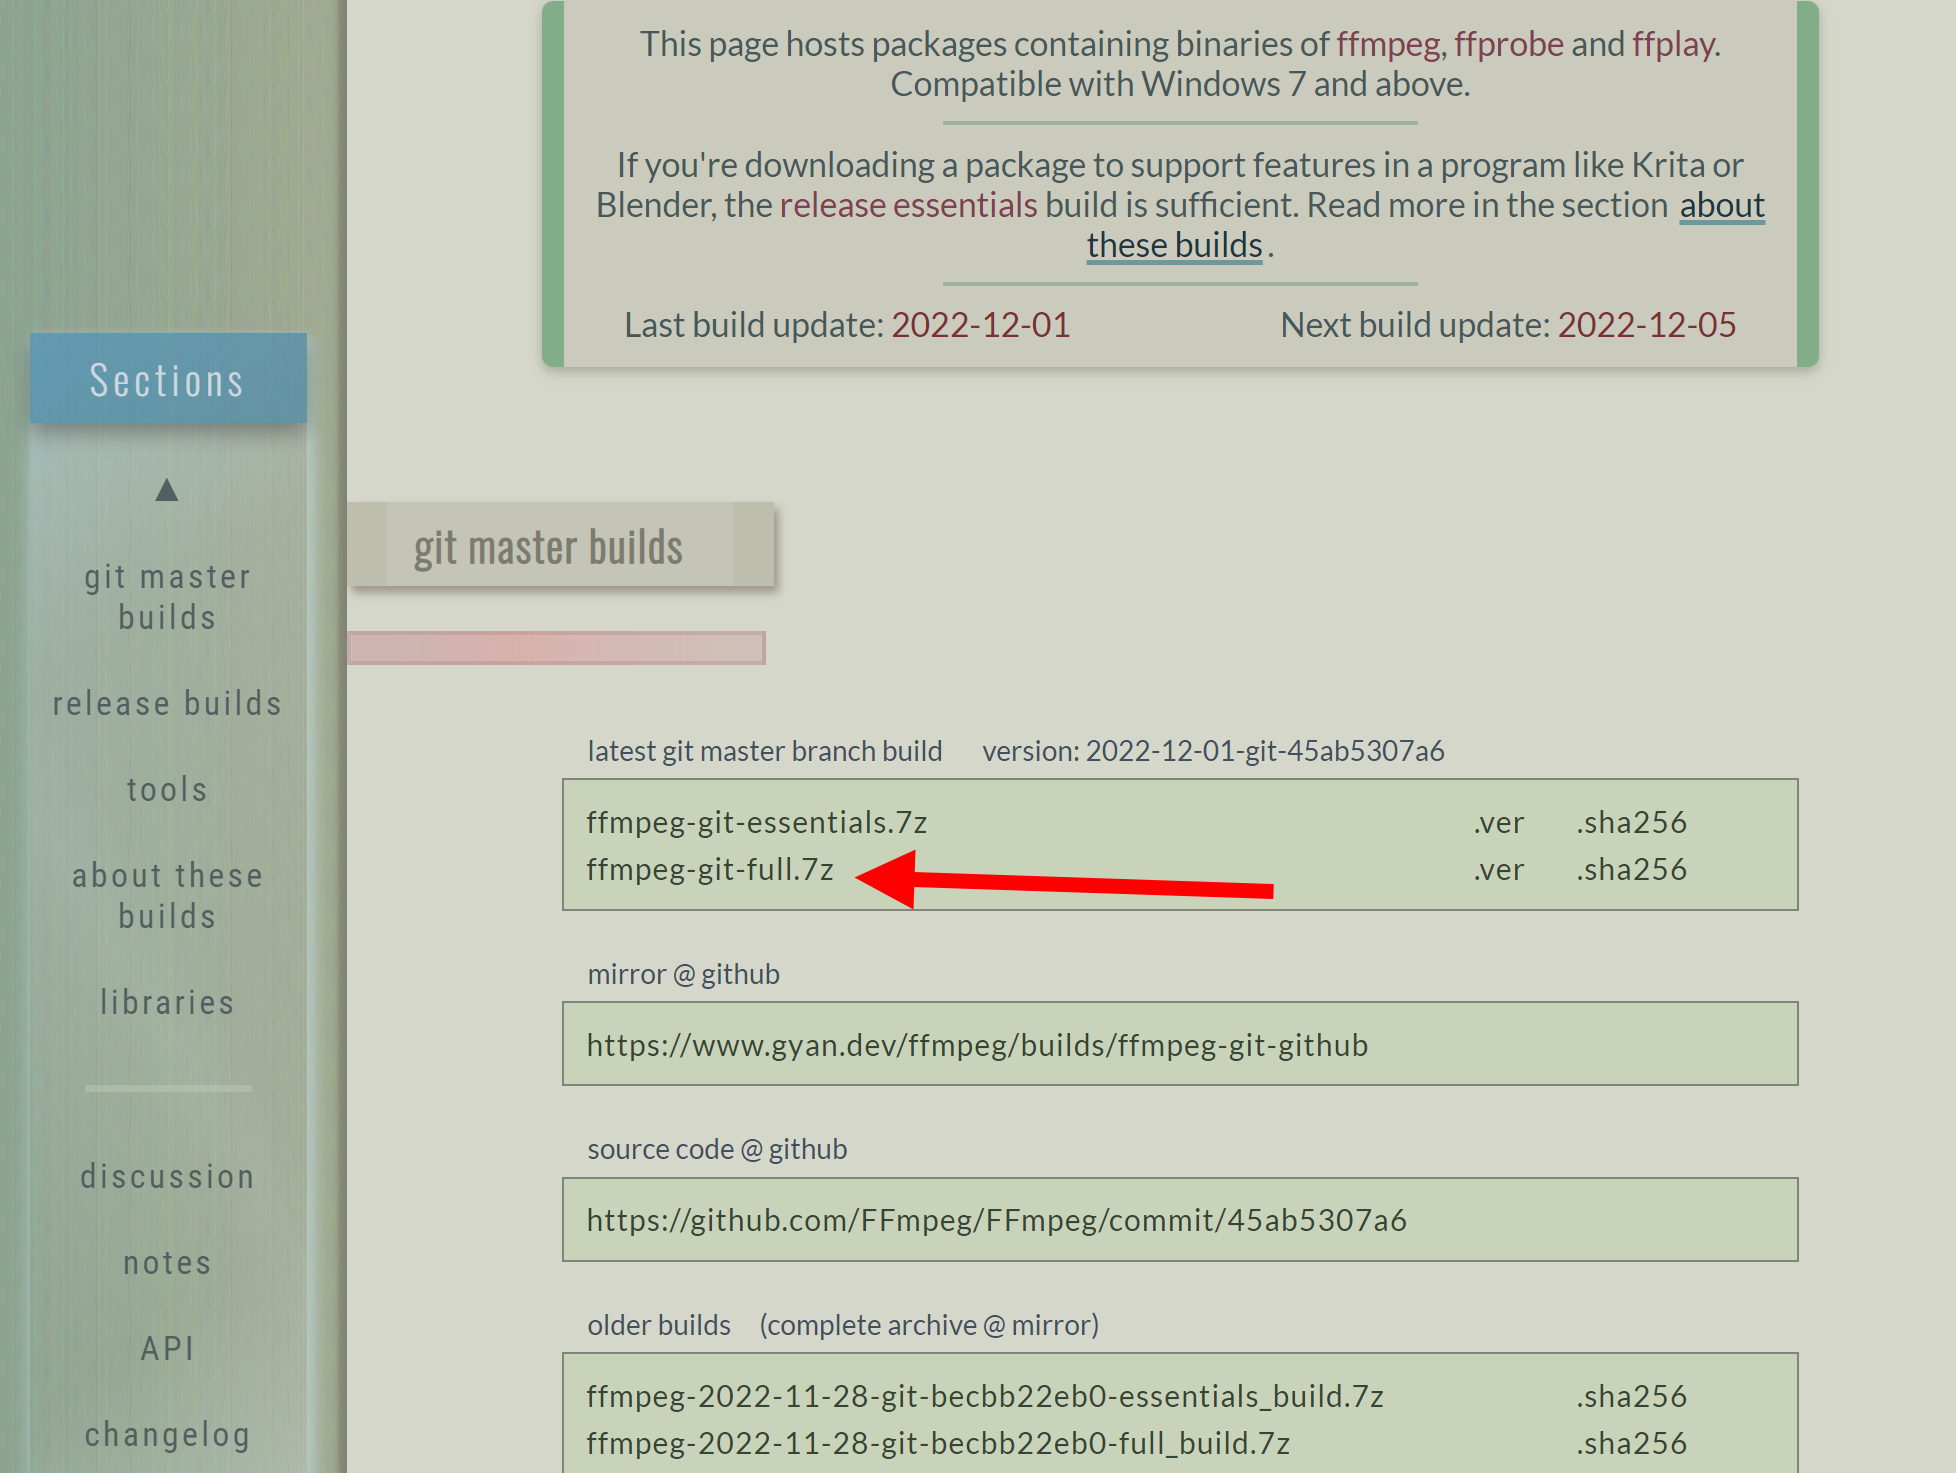Open .ver for ffmpeg-git-essentials.7z

[1498, 822]
